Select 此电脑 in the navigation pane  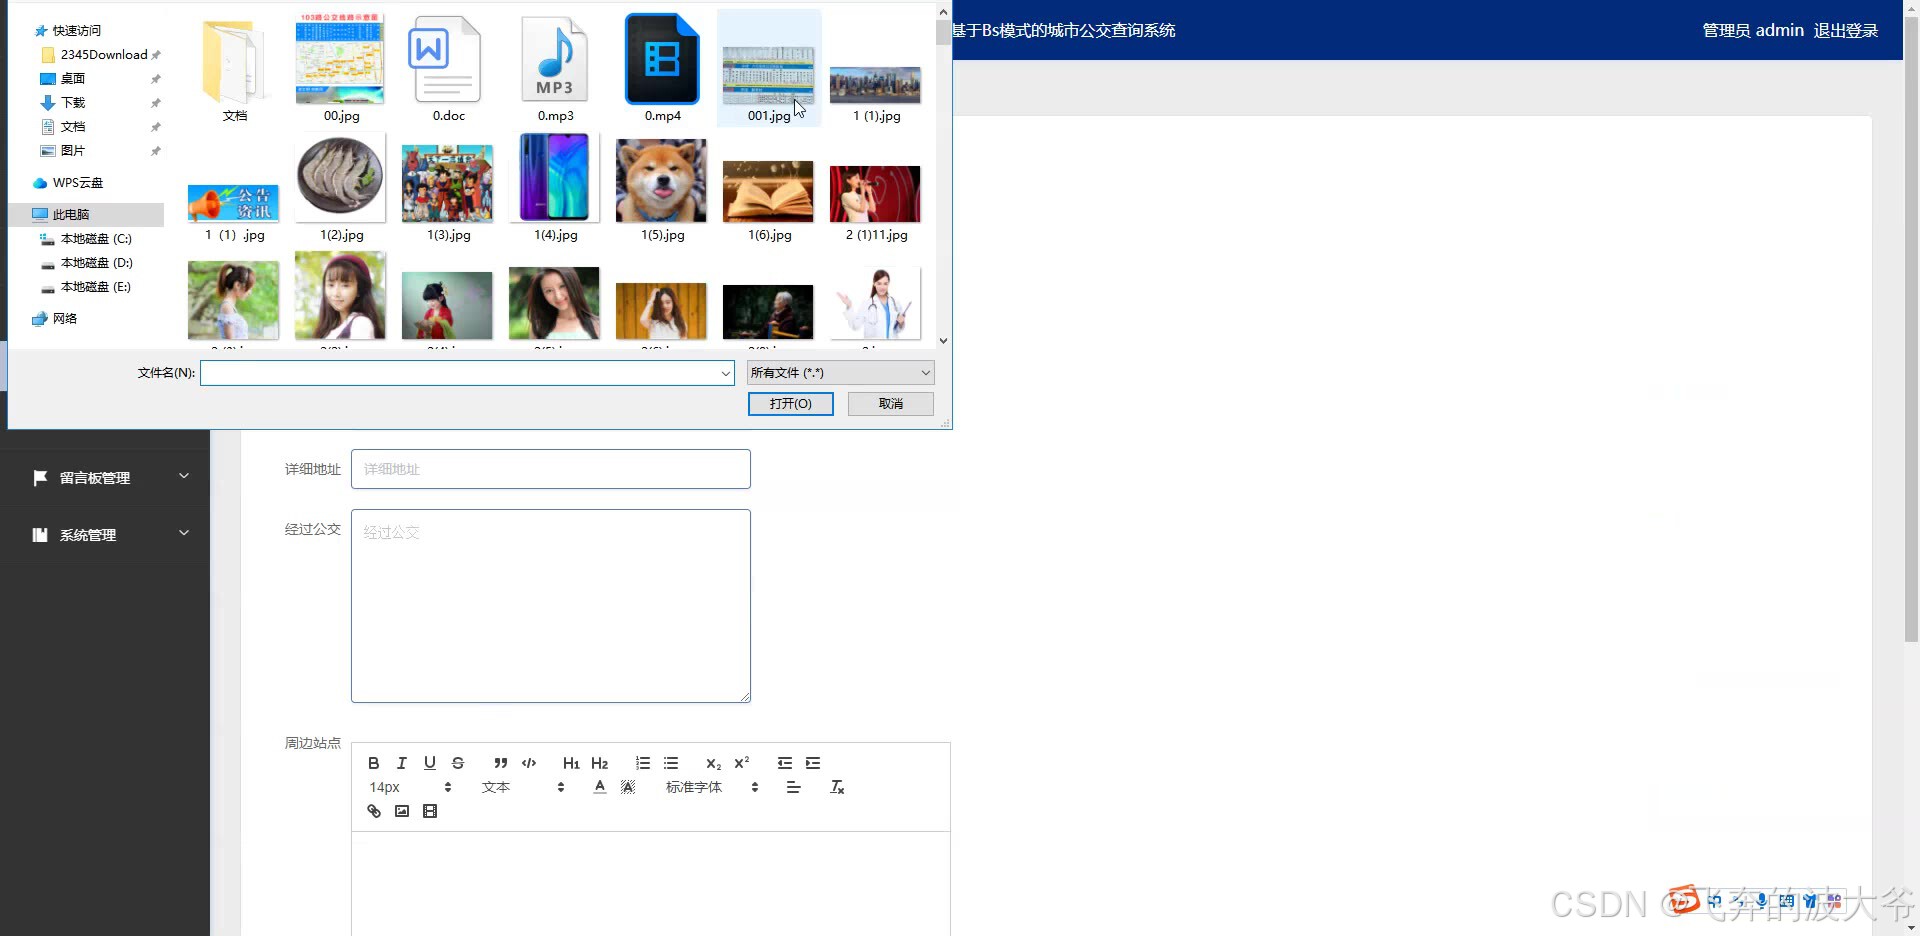pos(71,215)
